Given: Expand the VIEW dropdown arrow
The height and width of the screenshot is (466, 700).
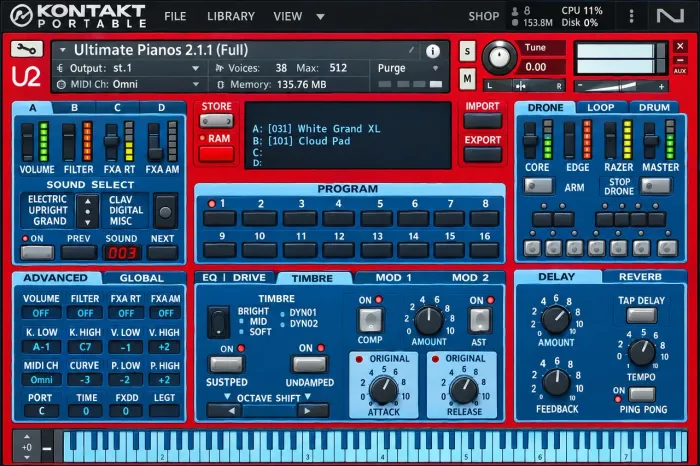Looking at the screenshot, I should coord(320,17).
